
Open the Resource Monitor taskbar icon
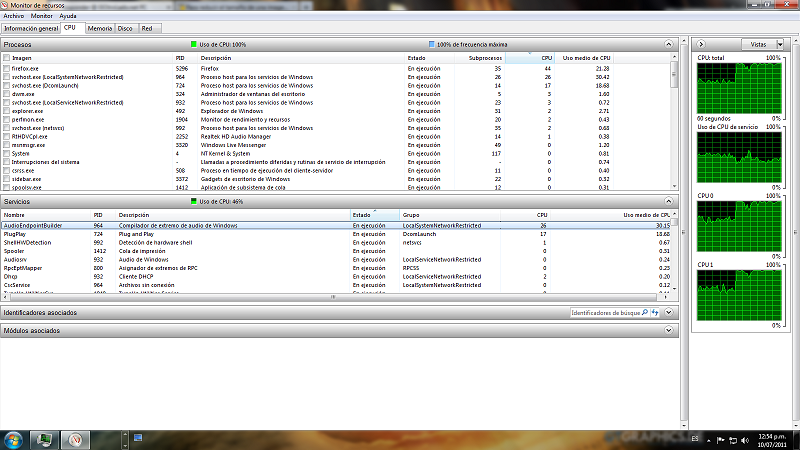pyautogui.click(x=44, y=440)
